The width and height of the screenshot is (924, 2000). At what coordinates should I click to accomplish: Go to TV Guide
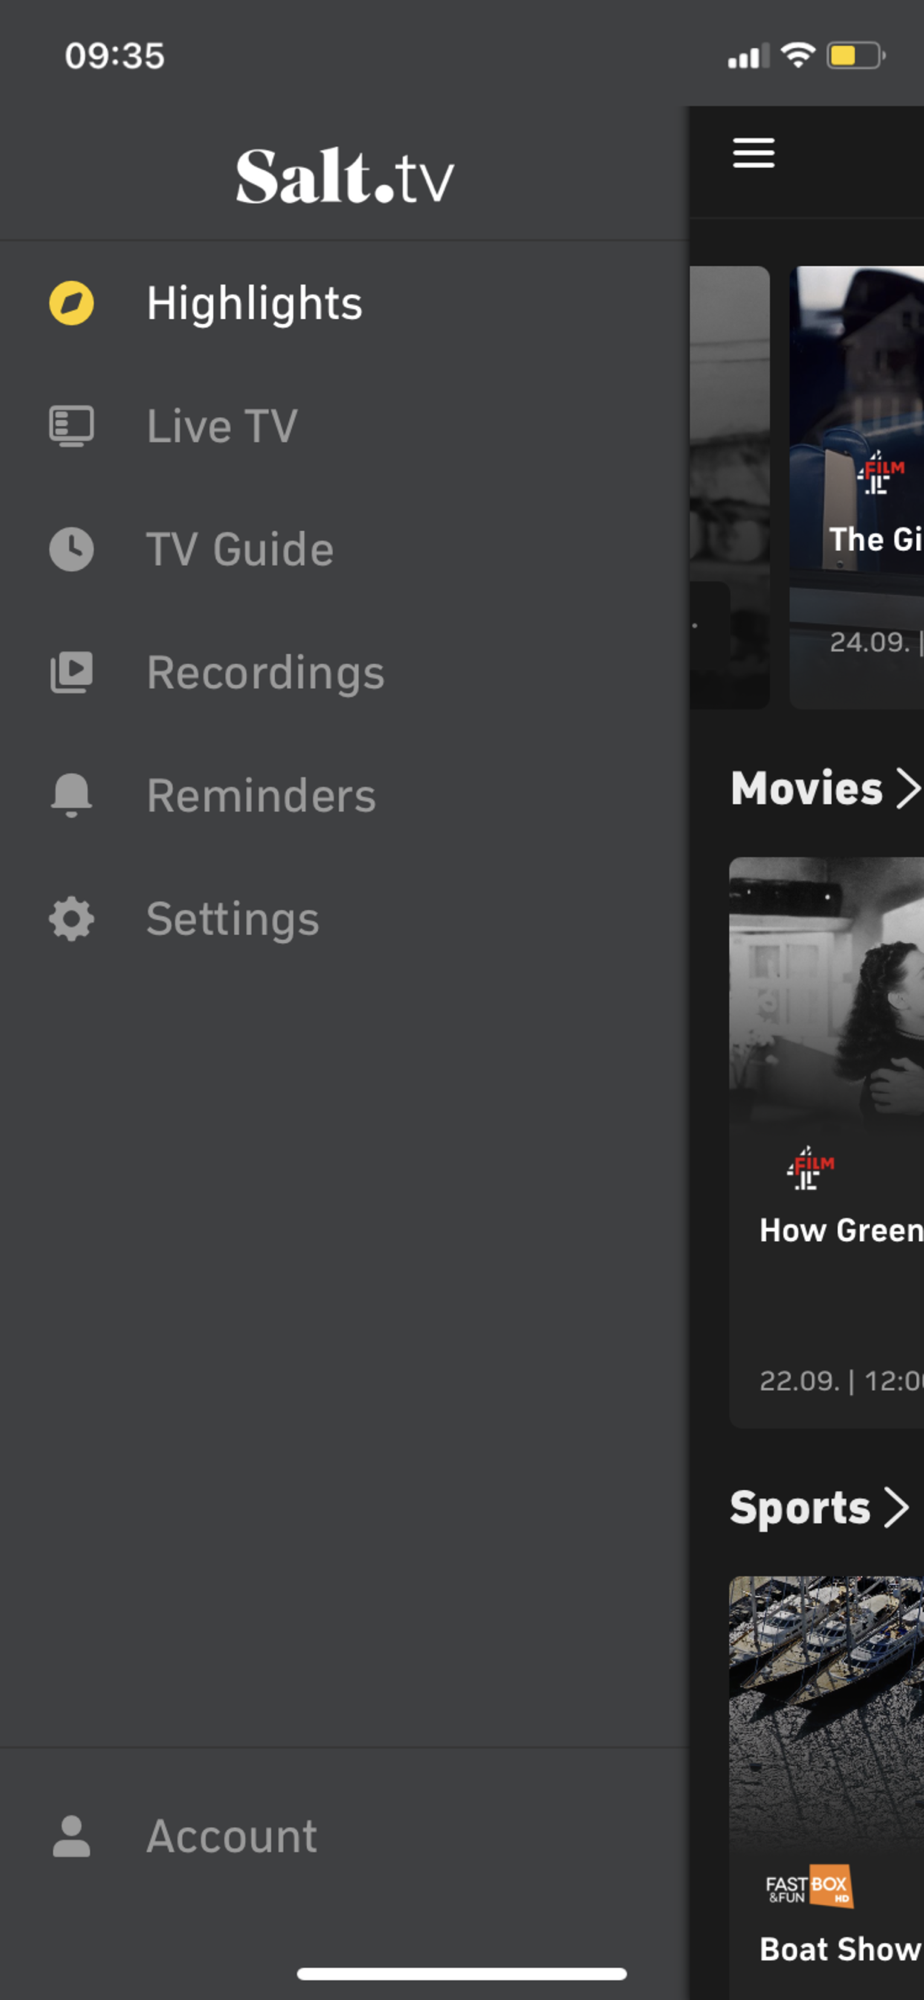(344, 549)
